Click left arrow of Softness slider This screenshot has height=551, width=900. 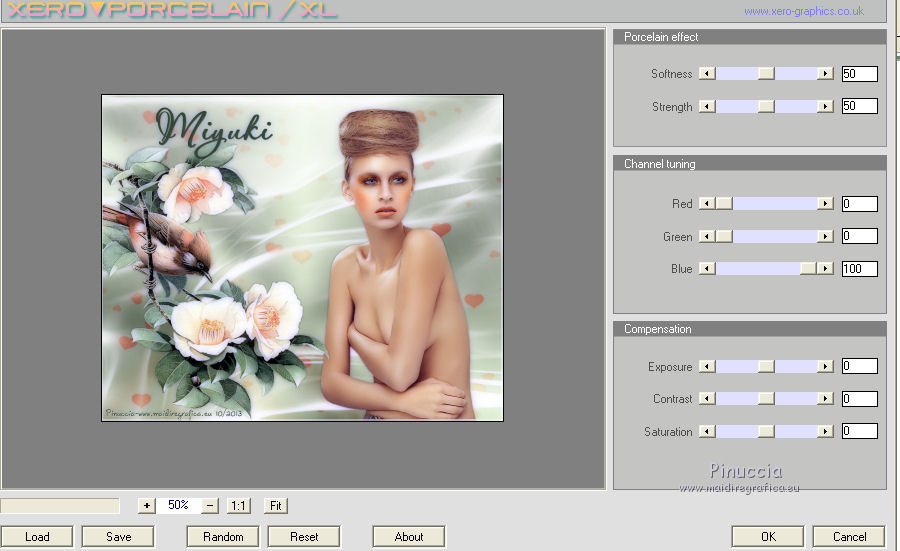(x=707, y=74)
